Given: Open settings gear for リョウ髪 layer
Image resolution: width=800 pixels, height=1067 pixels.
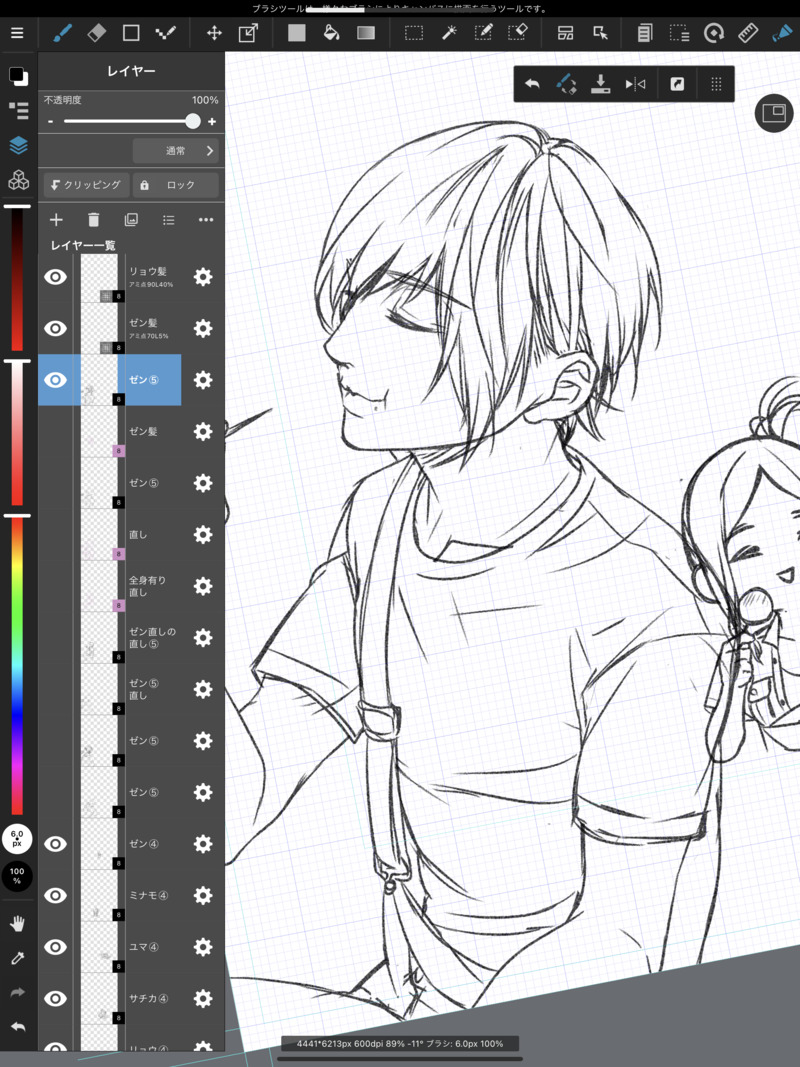Looking at the screenshot, I should (203, 276).
